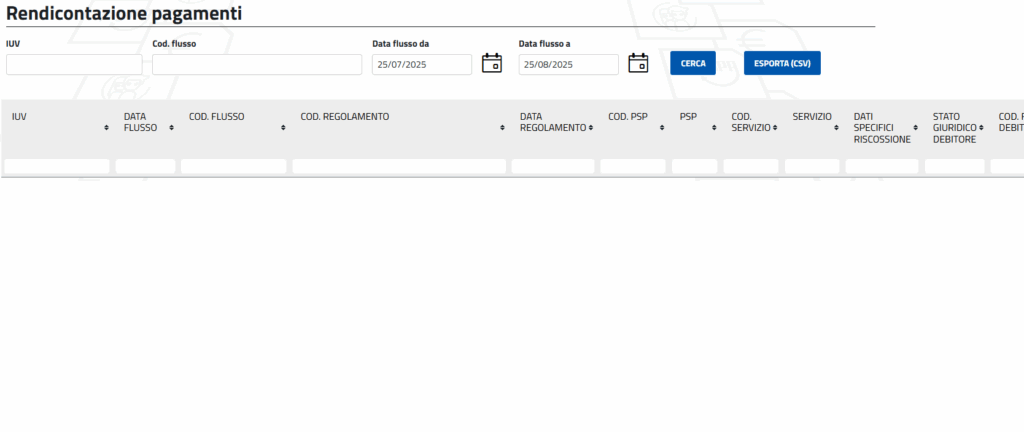Sort by Cod. PSP column arrow
1024x432 pixels.
click(662, 128)
